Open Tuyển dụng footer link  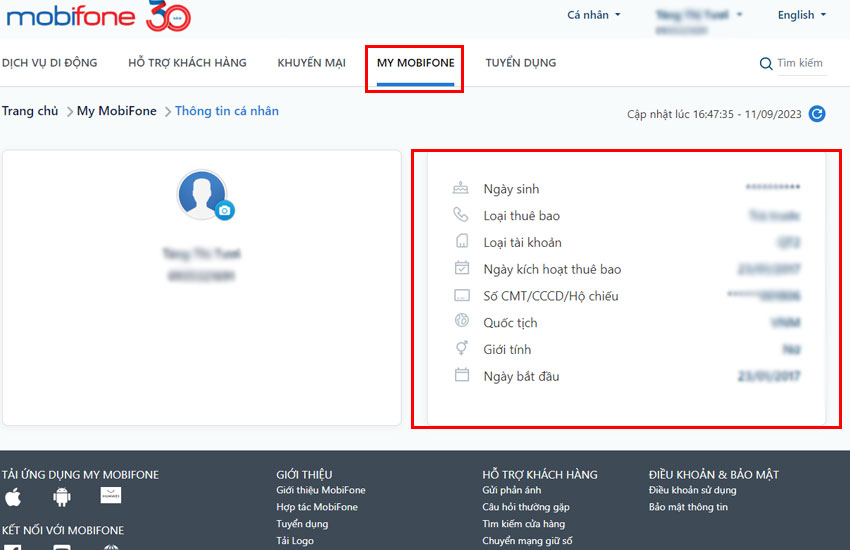click(x=302, y=524)
